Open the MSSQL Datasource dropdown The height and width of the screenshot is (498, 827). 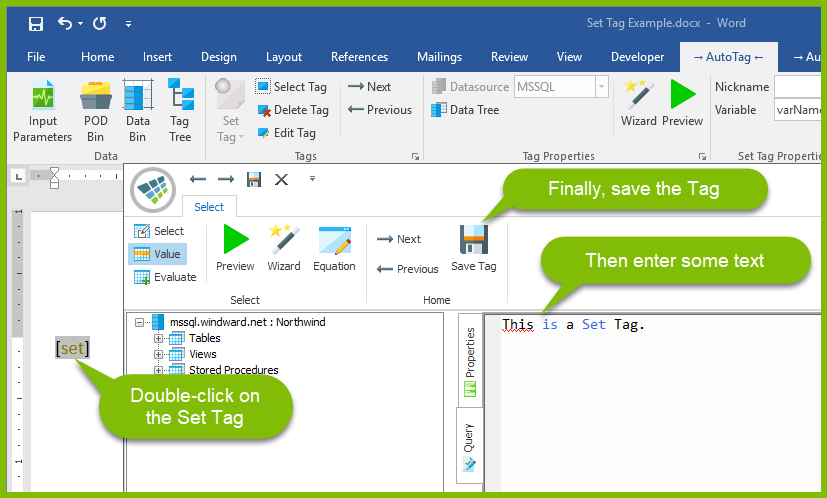[601, 87]
